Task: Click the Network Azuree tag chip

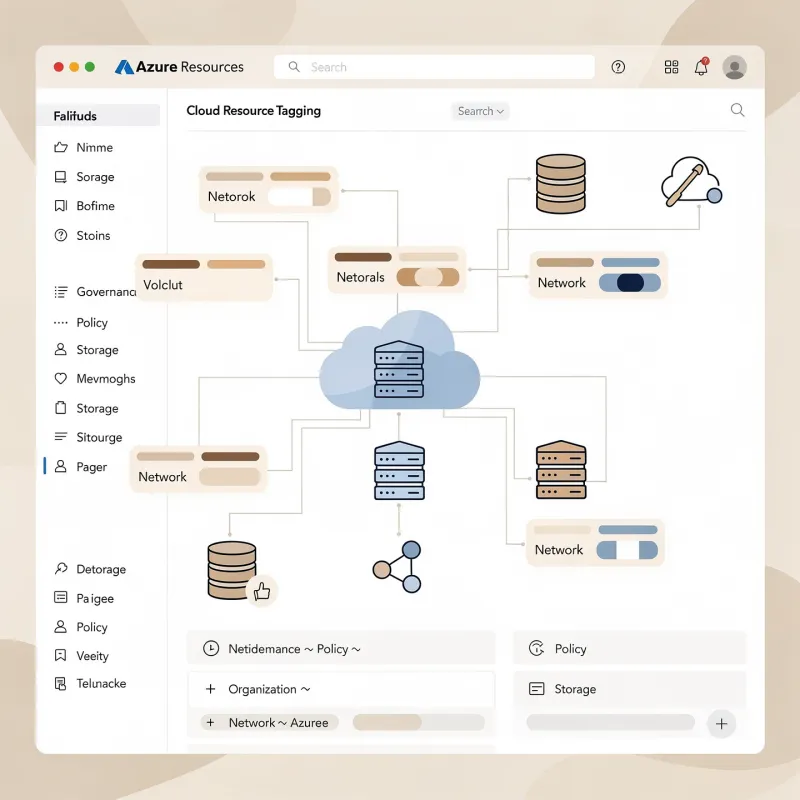Action: point(269,722)
